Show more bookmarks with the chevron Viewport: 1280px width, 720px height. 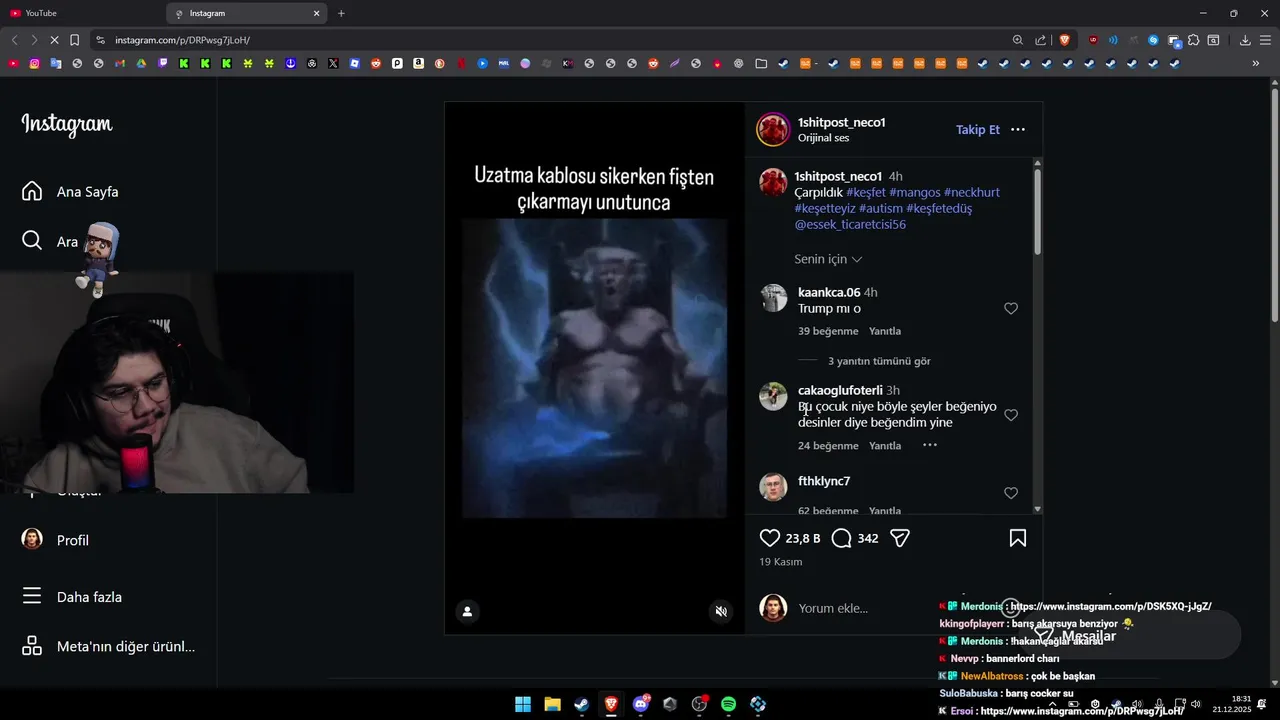coord(1256,63)
